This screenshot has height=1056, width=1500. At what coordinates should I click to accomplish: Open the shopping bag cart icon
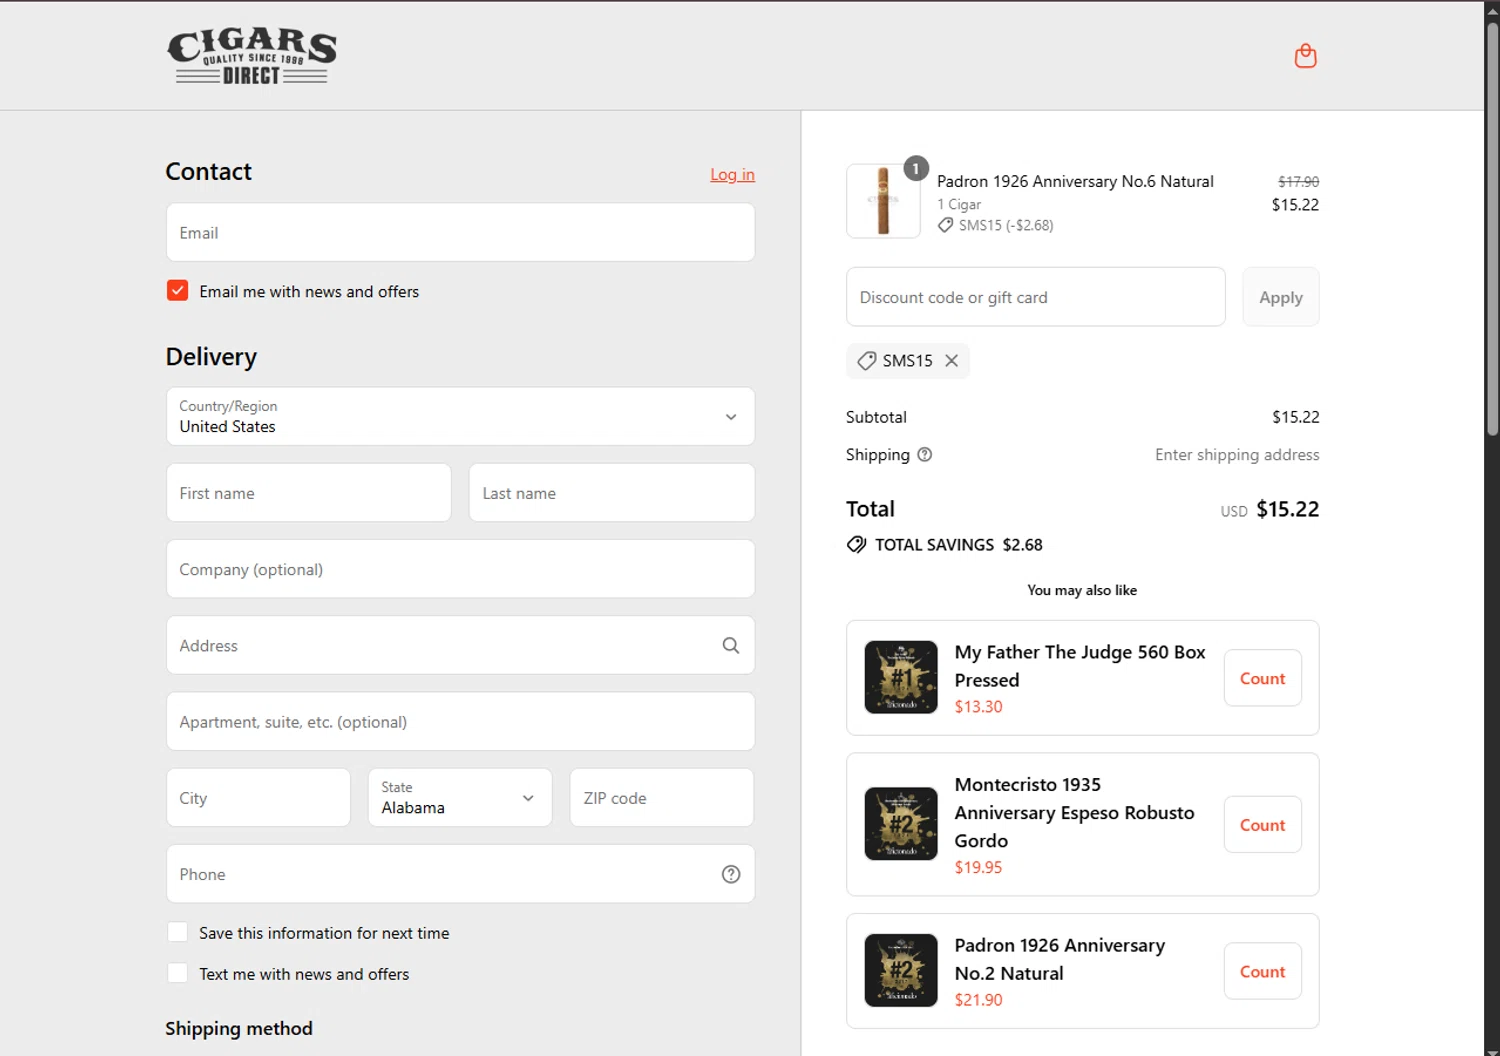1305,56
